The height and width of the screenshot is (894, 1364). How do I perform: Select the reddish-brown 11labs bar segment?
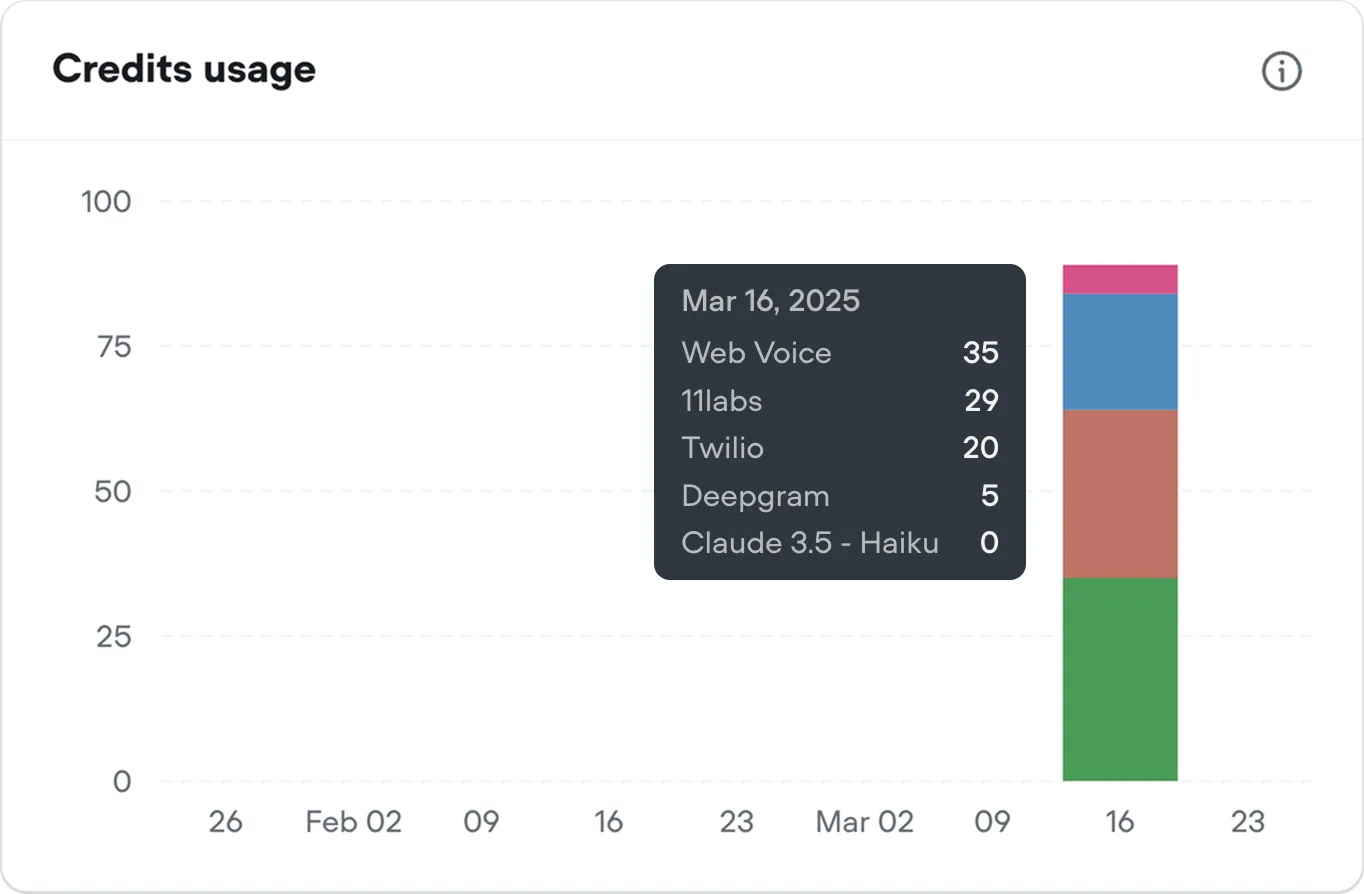pos(1120,494)
